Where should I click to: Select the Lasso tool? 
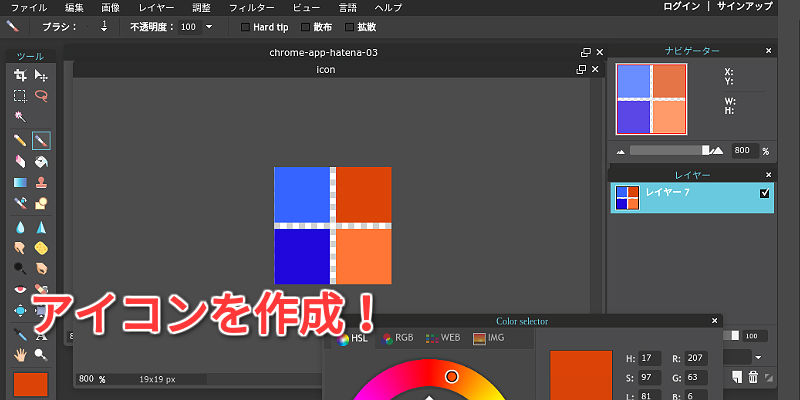coord(41,96)
